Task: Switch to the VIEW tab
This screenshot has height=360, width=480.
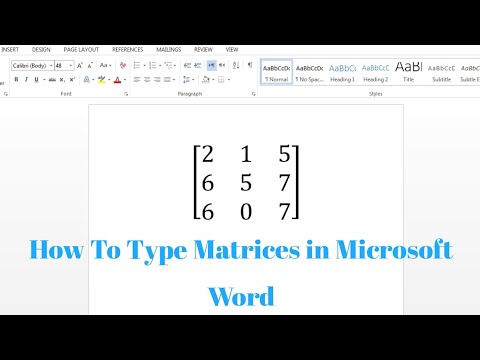Action: coord(232,50)
